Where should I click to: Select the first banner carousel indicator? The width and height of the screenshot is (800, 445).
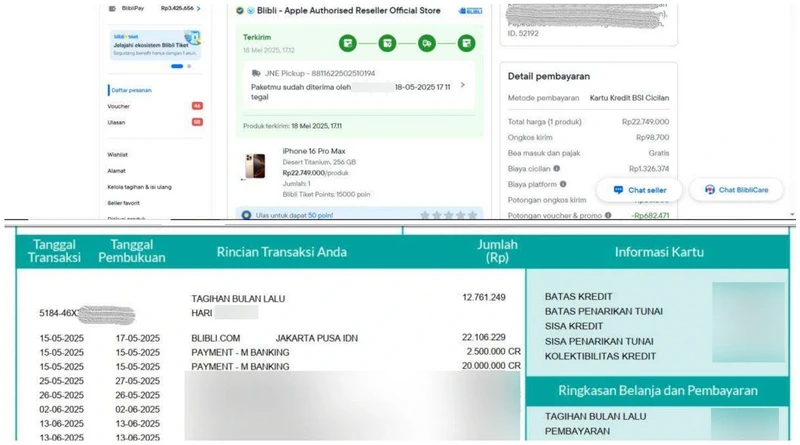[177, 66]
